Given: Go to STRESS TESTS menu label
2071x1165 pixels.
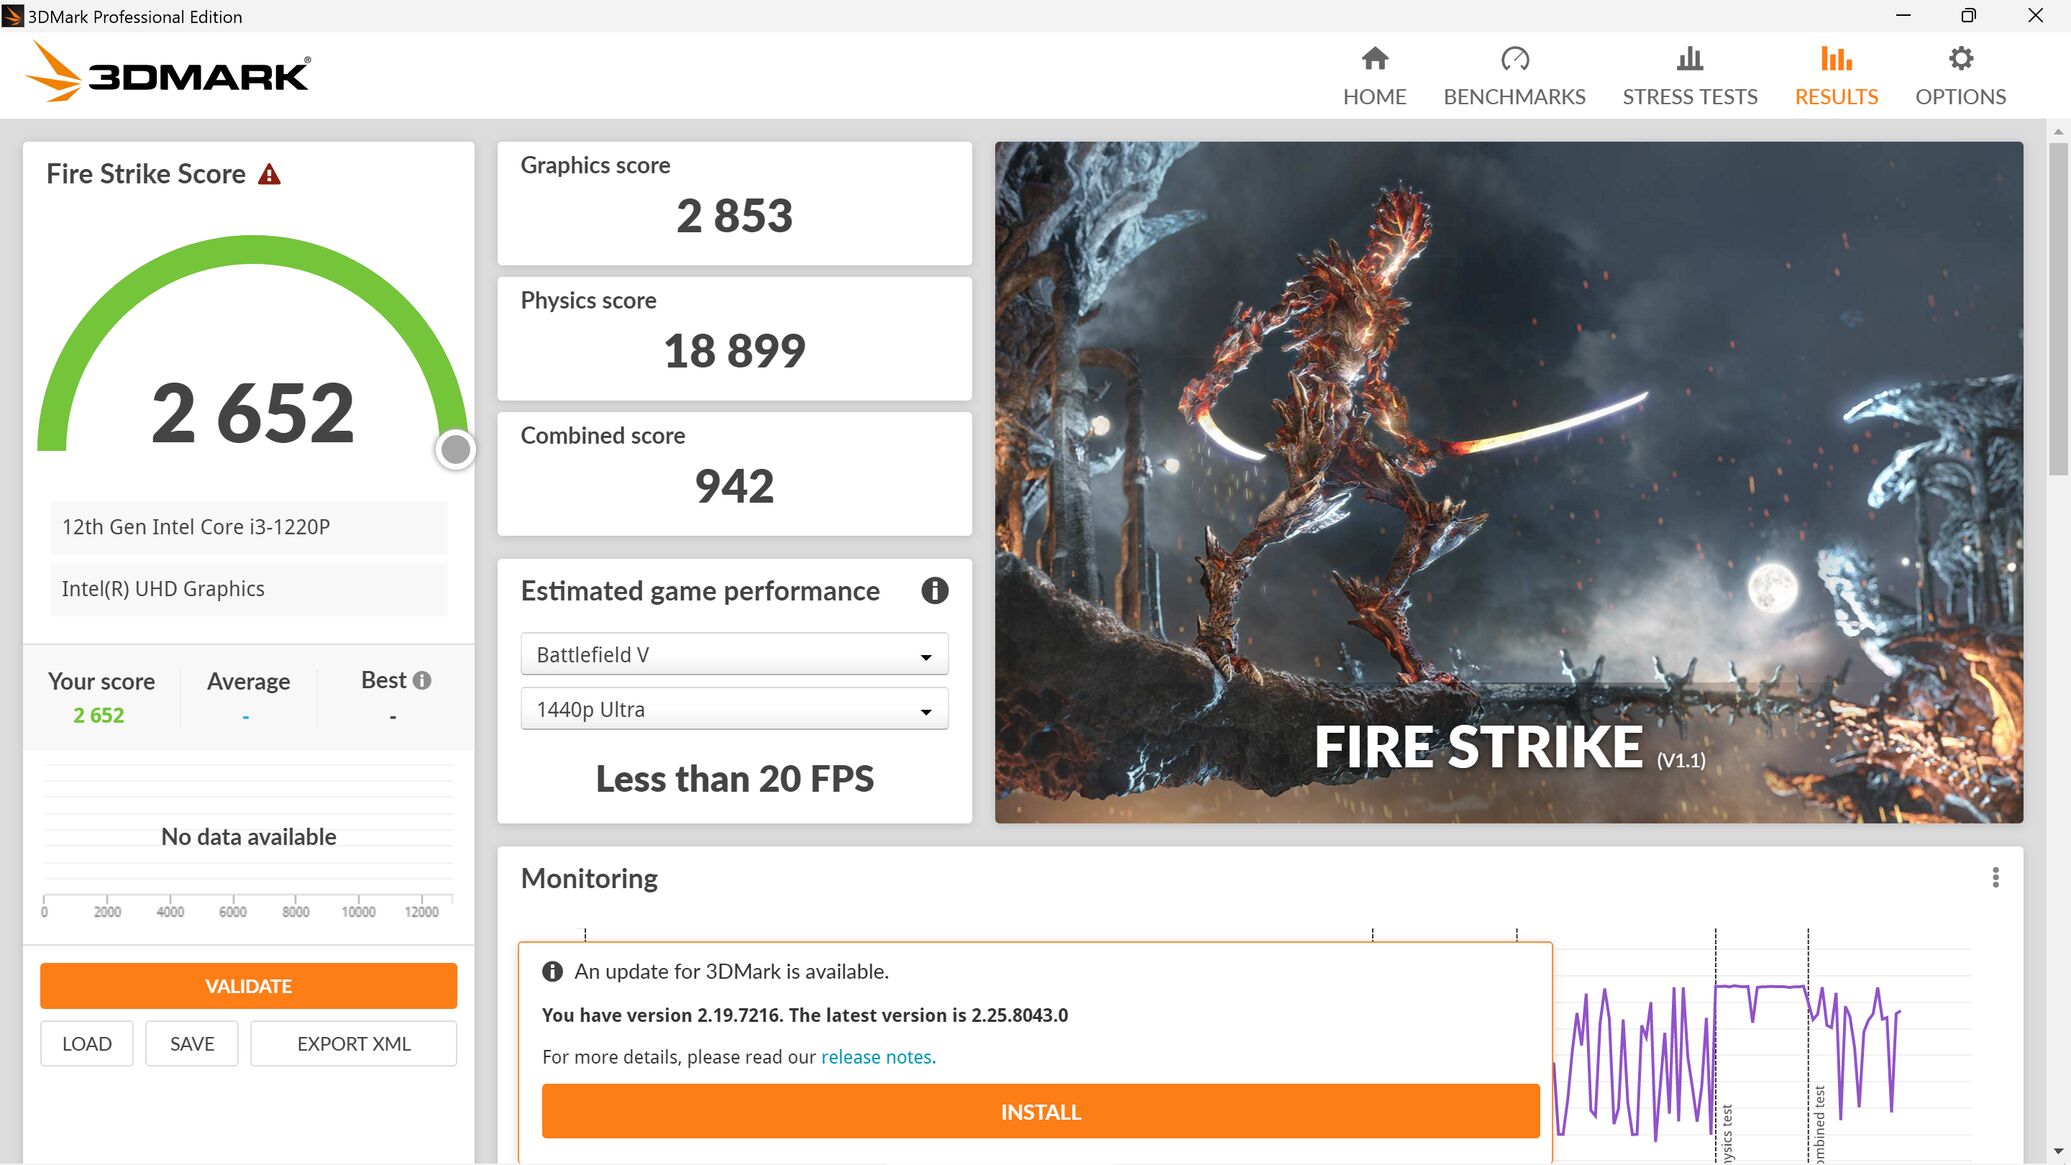Looking at the screenshot, I should (x=1690, y=97).
